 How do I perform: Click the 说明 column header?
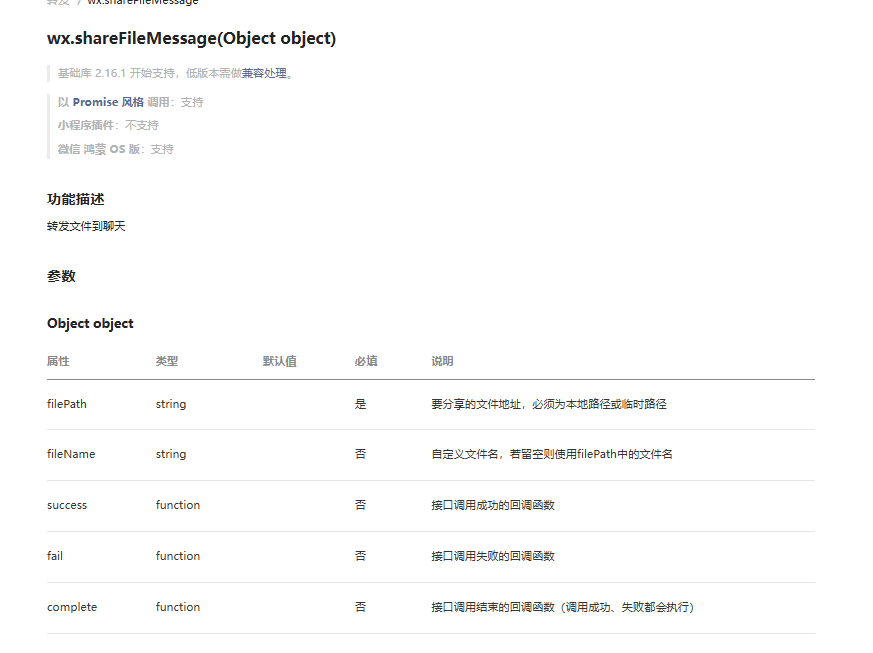[442, 361]
